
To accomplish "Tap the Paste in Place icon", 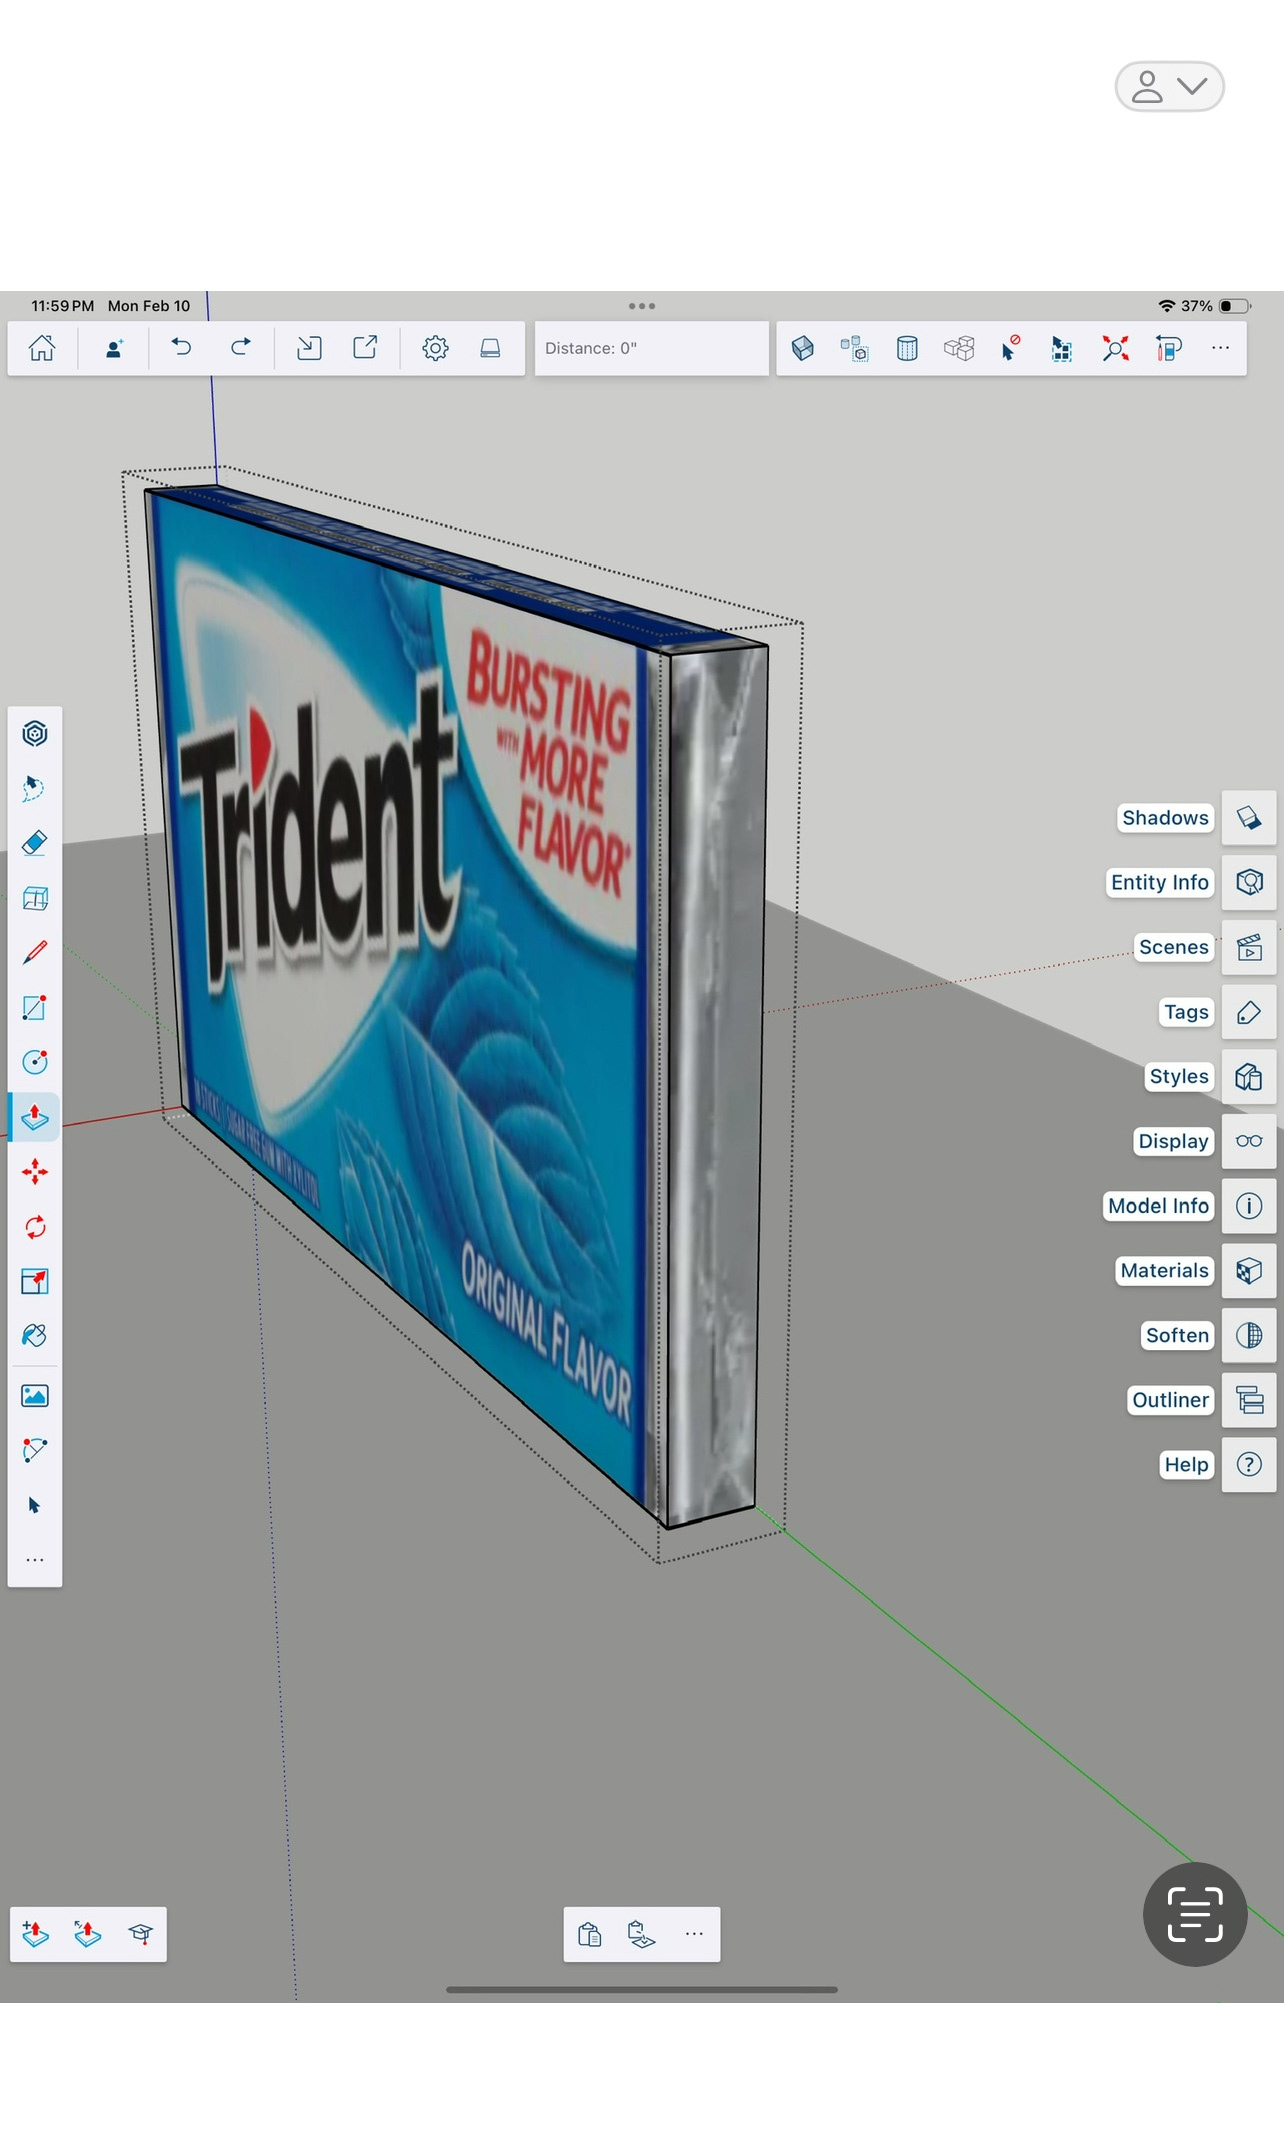I will click(x=641, y=1934).
